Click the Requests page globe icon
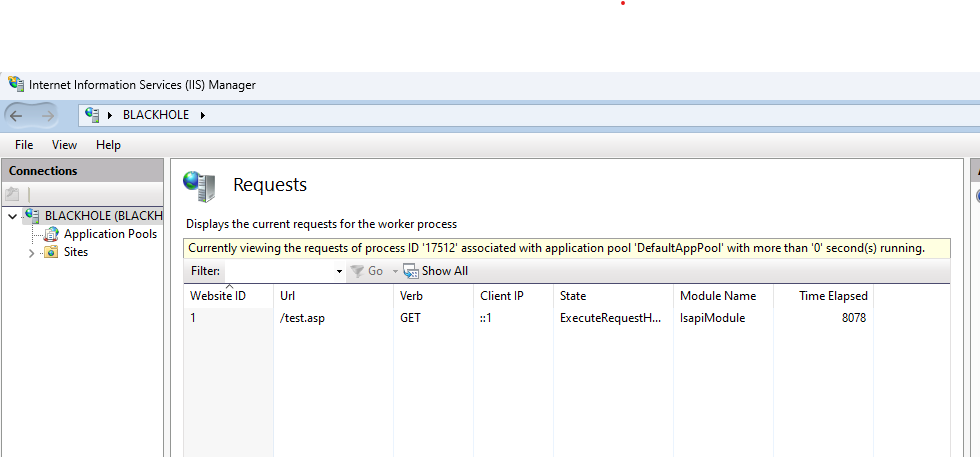This screenshot has height=457, width=980. (x=199, y=186)
